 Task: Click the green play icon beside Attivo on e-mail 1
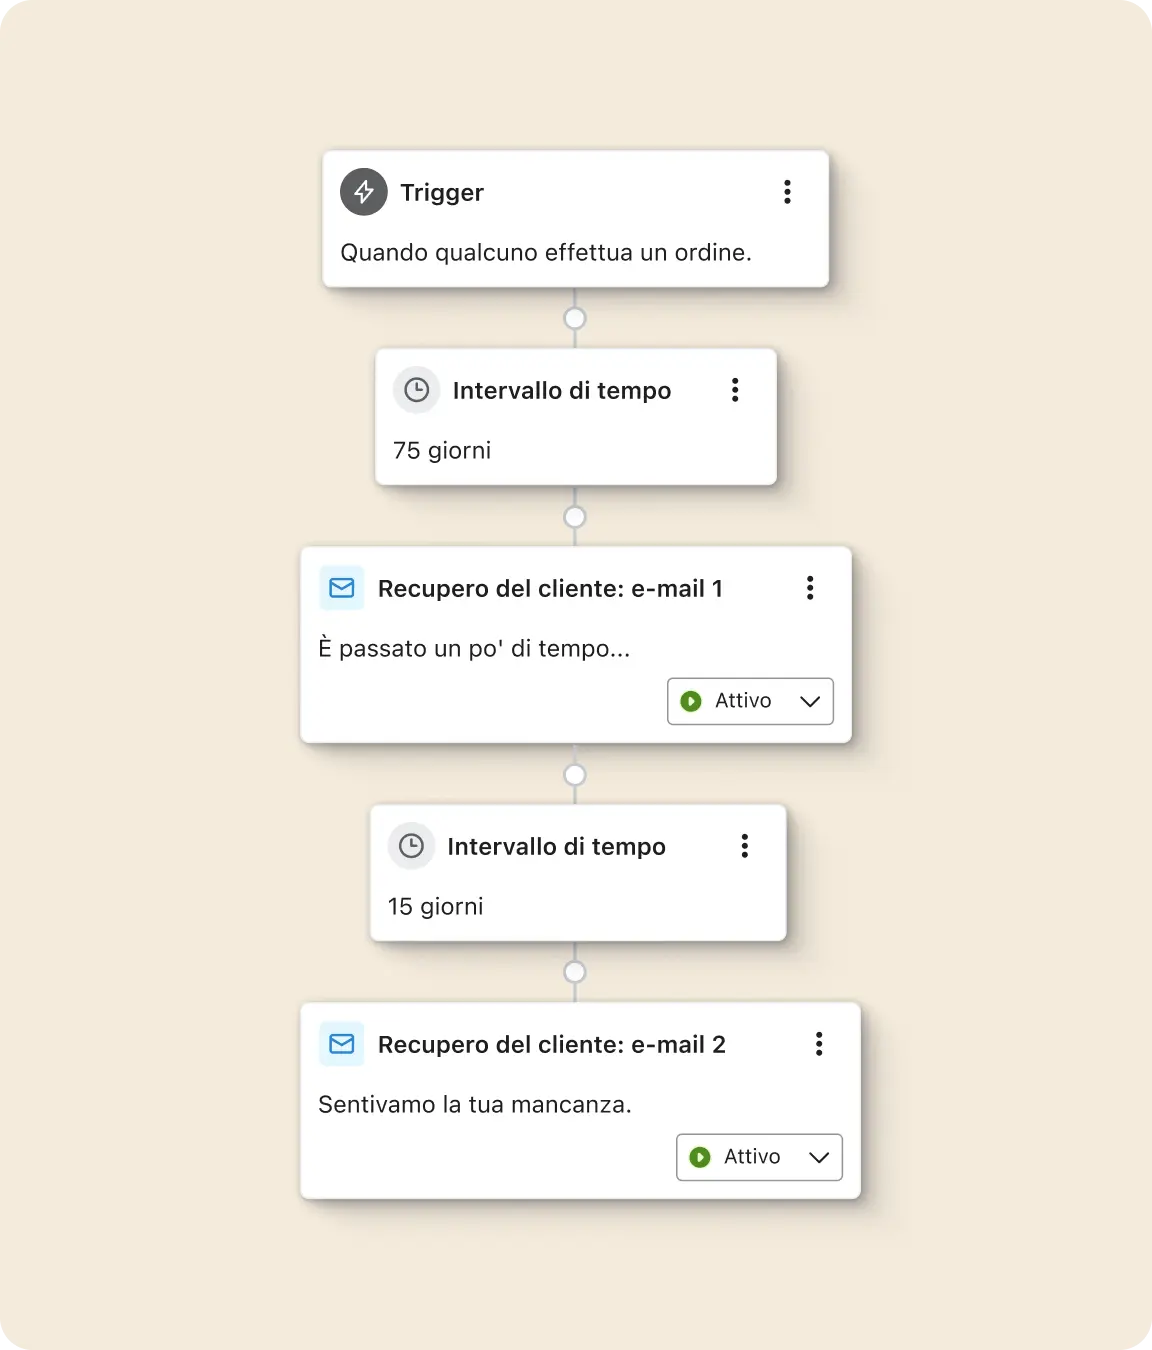[691, 701]
